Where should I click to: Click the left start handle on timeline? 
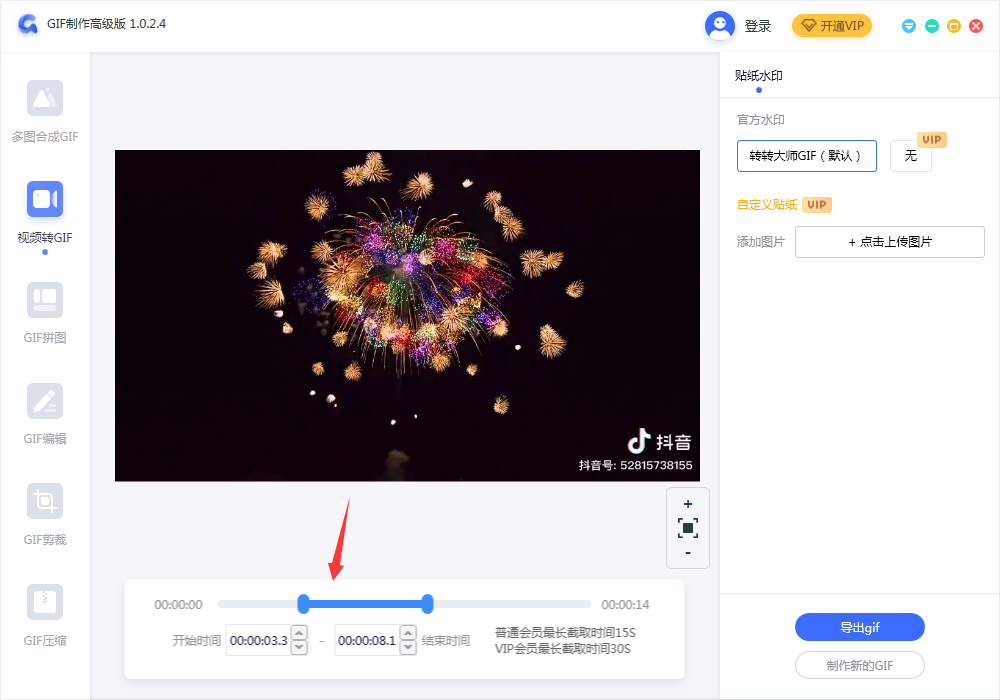304,603
